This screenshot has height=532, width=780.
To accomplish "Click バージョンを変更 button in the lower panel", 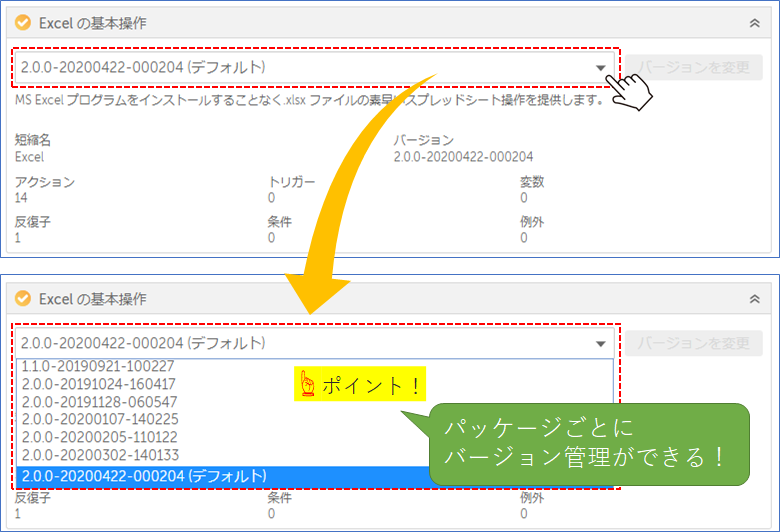I will tap(694, 343).
